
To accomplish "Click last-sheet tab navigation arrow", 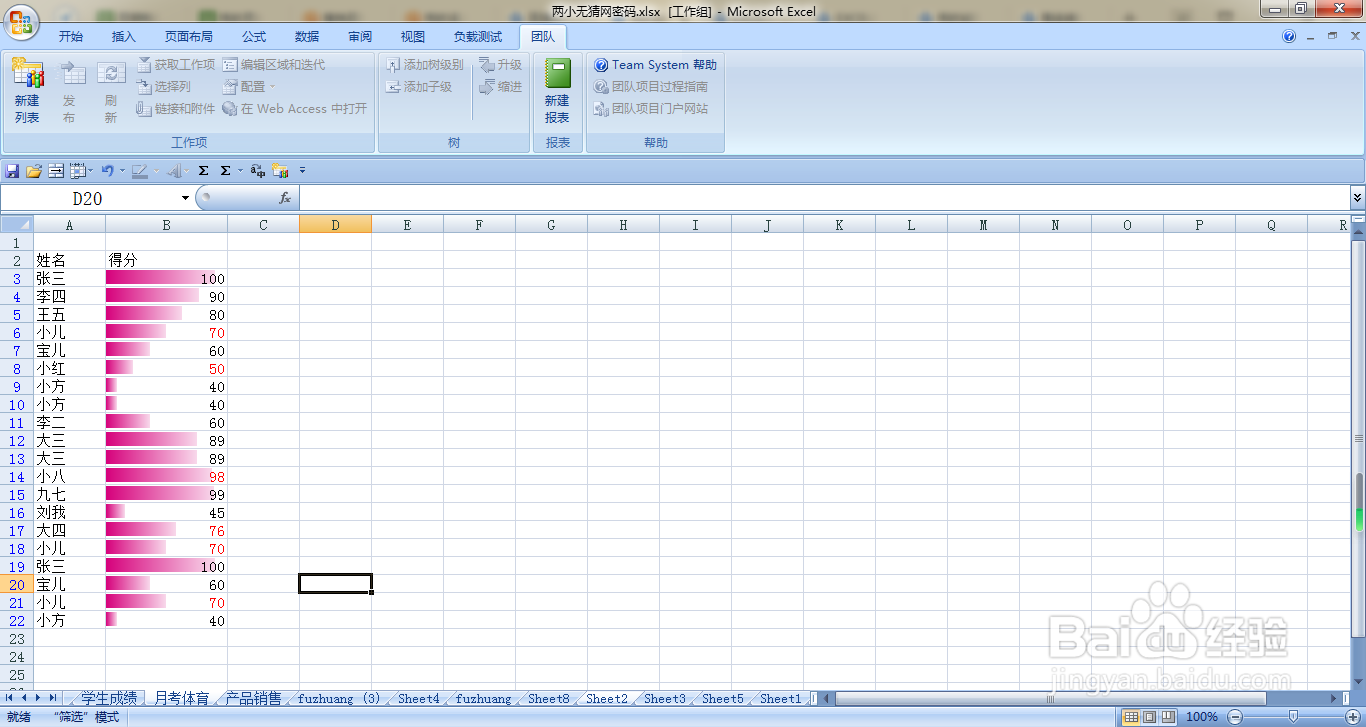I will coord(53,698).
